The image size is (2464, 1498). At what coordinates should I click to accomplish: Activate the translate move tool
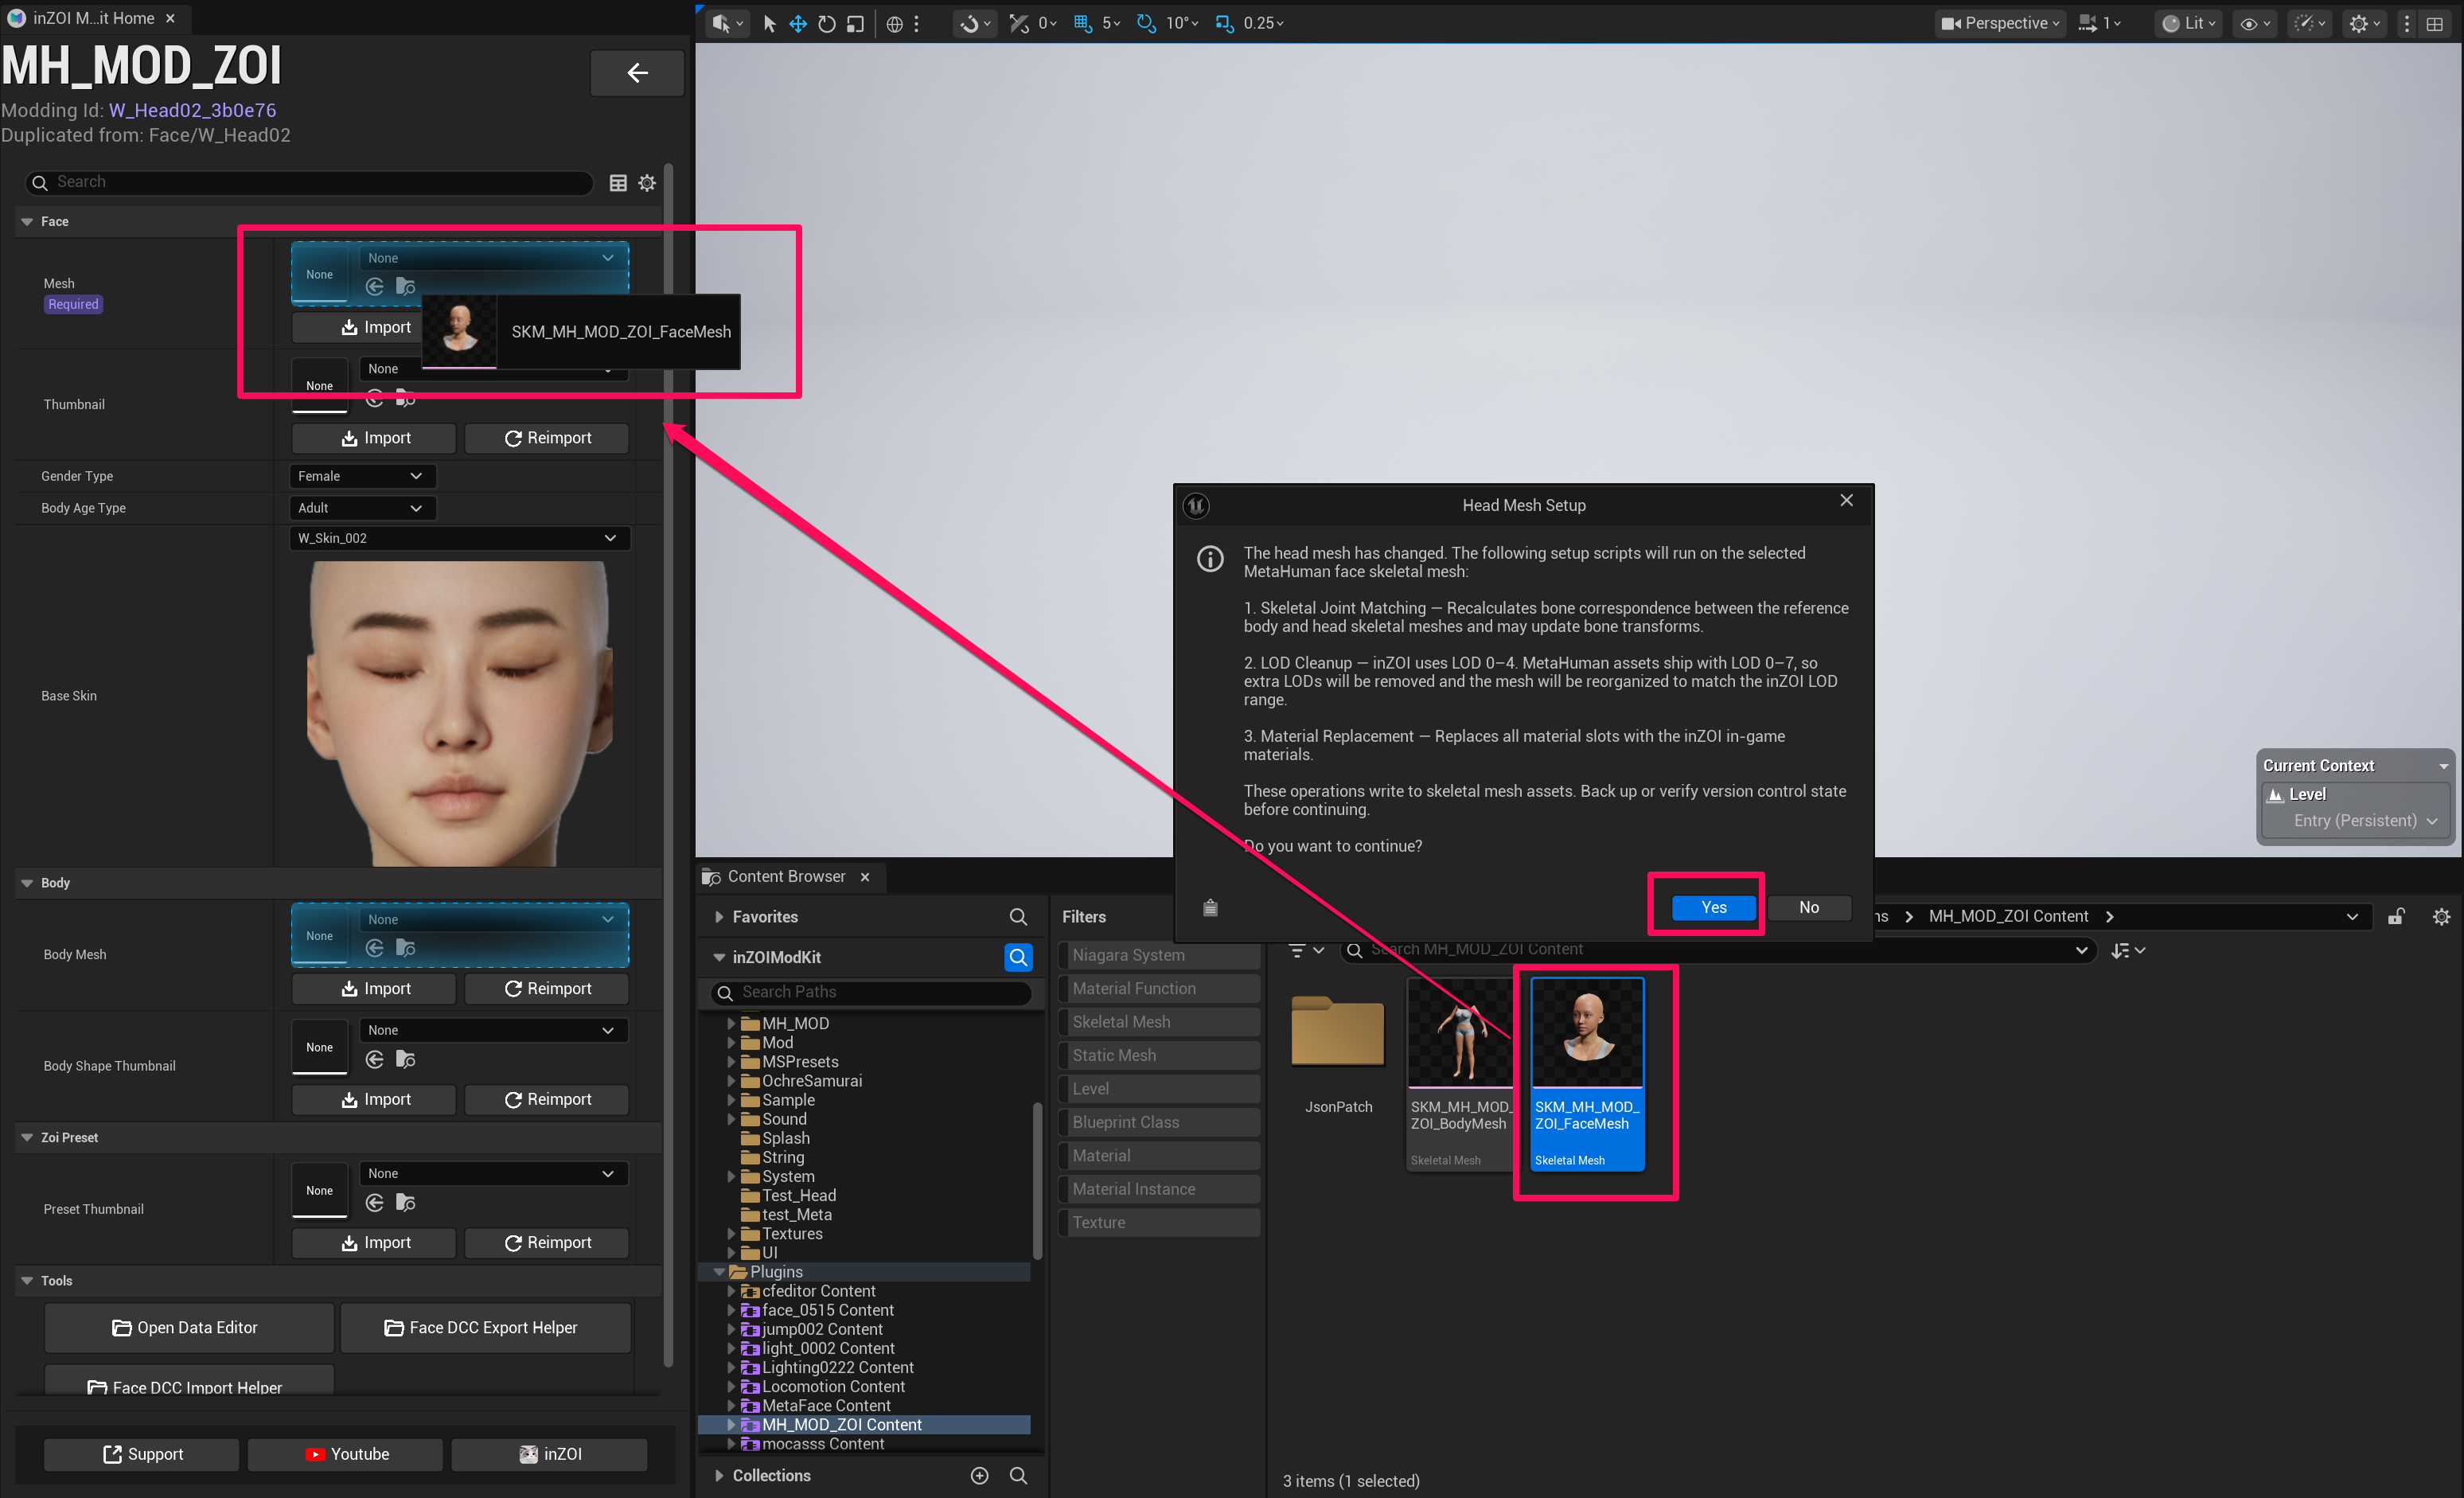pyautogui.click(x=798, y=23)
